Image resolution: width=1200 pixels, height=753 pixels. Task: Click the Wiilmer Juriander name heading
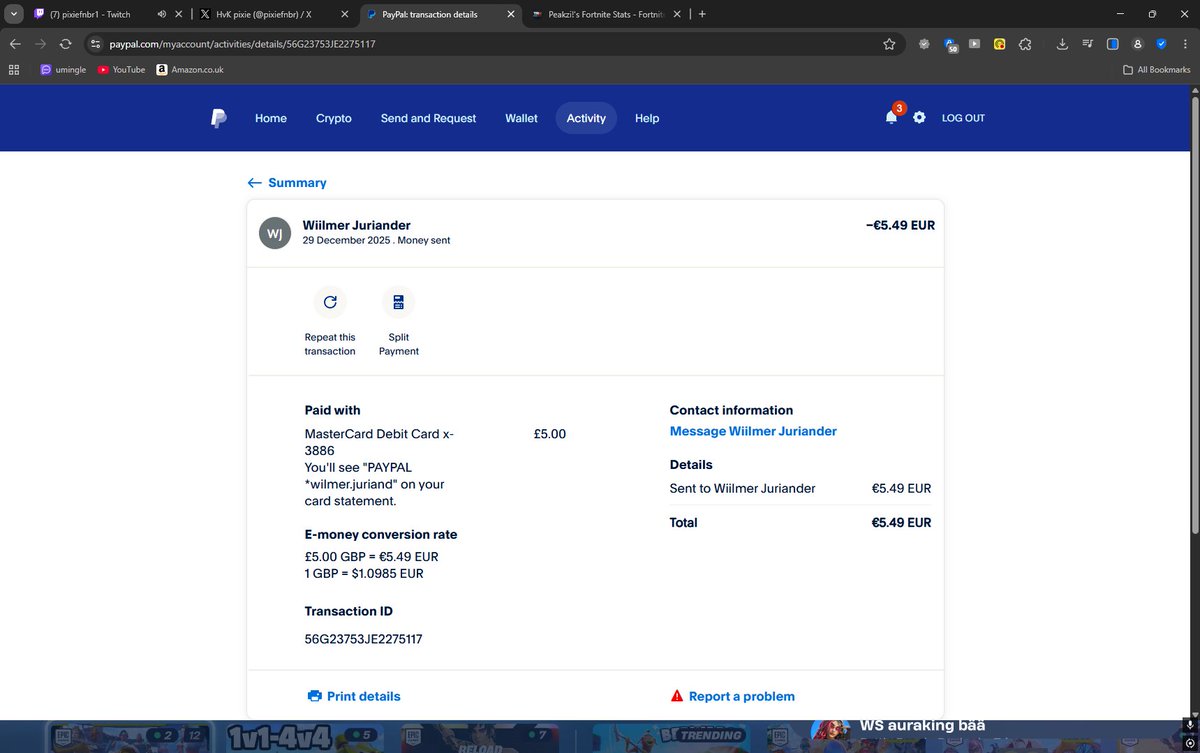click(356, 225)
